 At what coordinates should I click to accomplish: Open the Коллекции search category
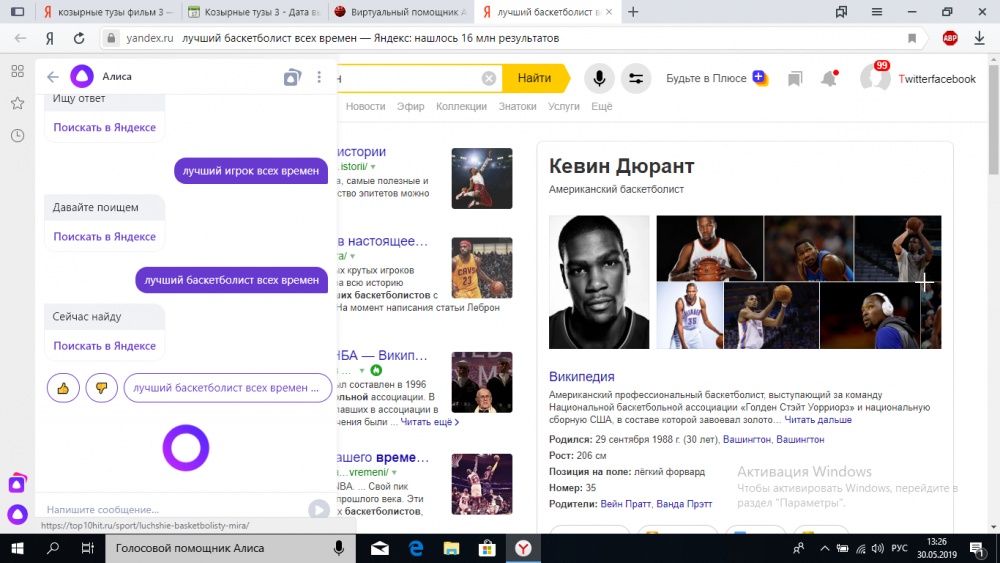[461, 106]
